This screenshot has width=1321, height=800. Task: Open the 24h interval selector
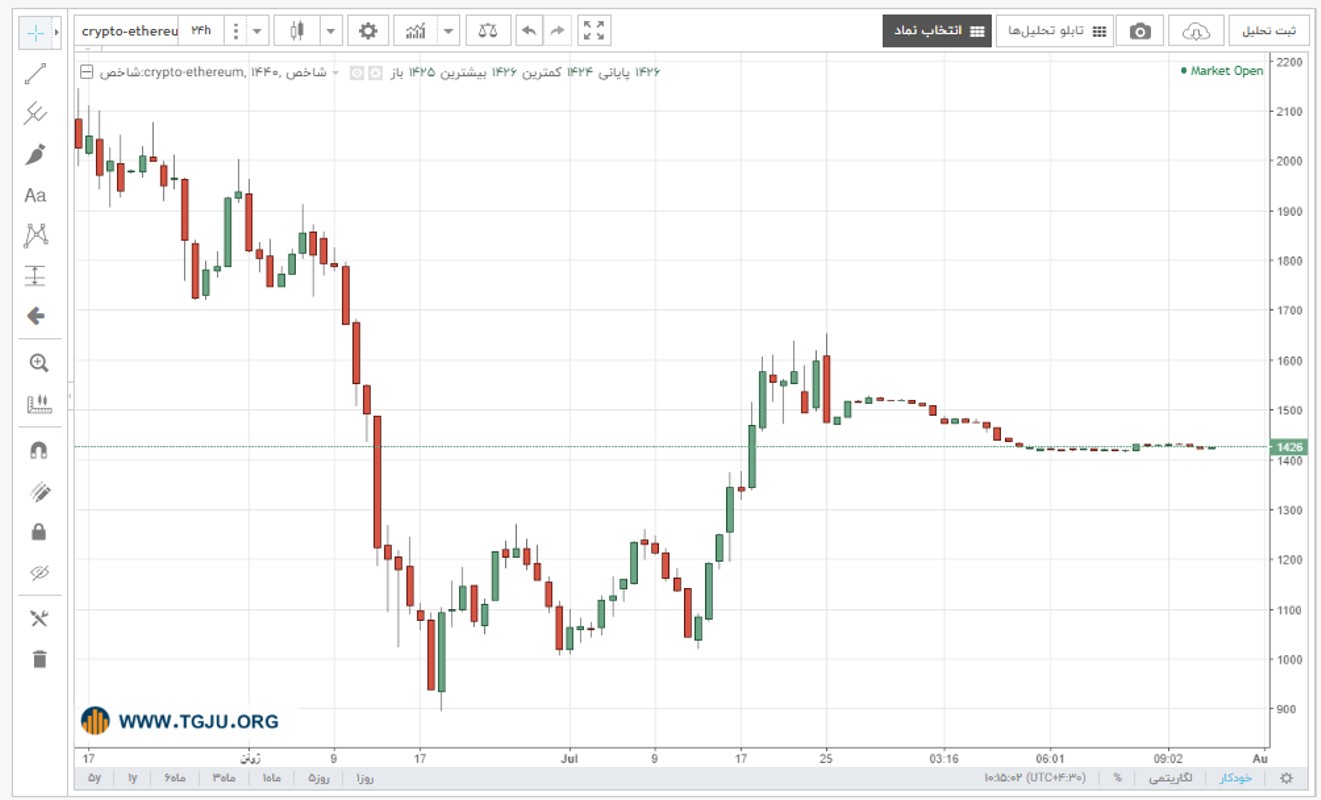tap(201, 31)
